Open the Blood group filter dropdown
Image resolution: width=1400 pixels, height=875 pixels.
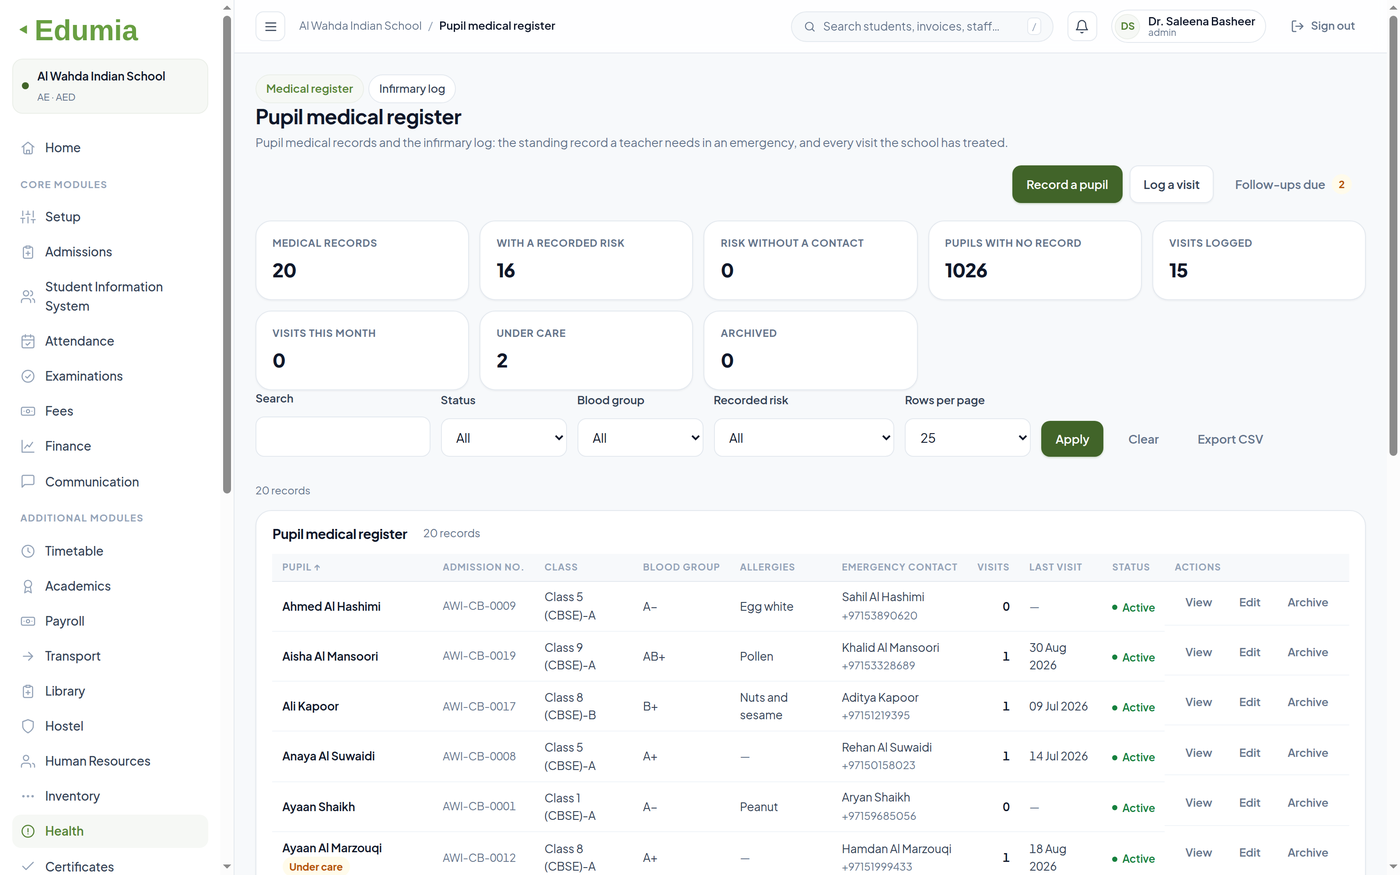641,438
